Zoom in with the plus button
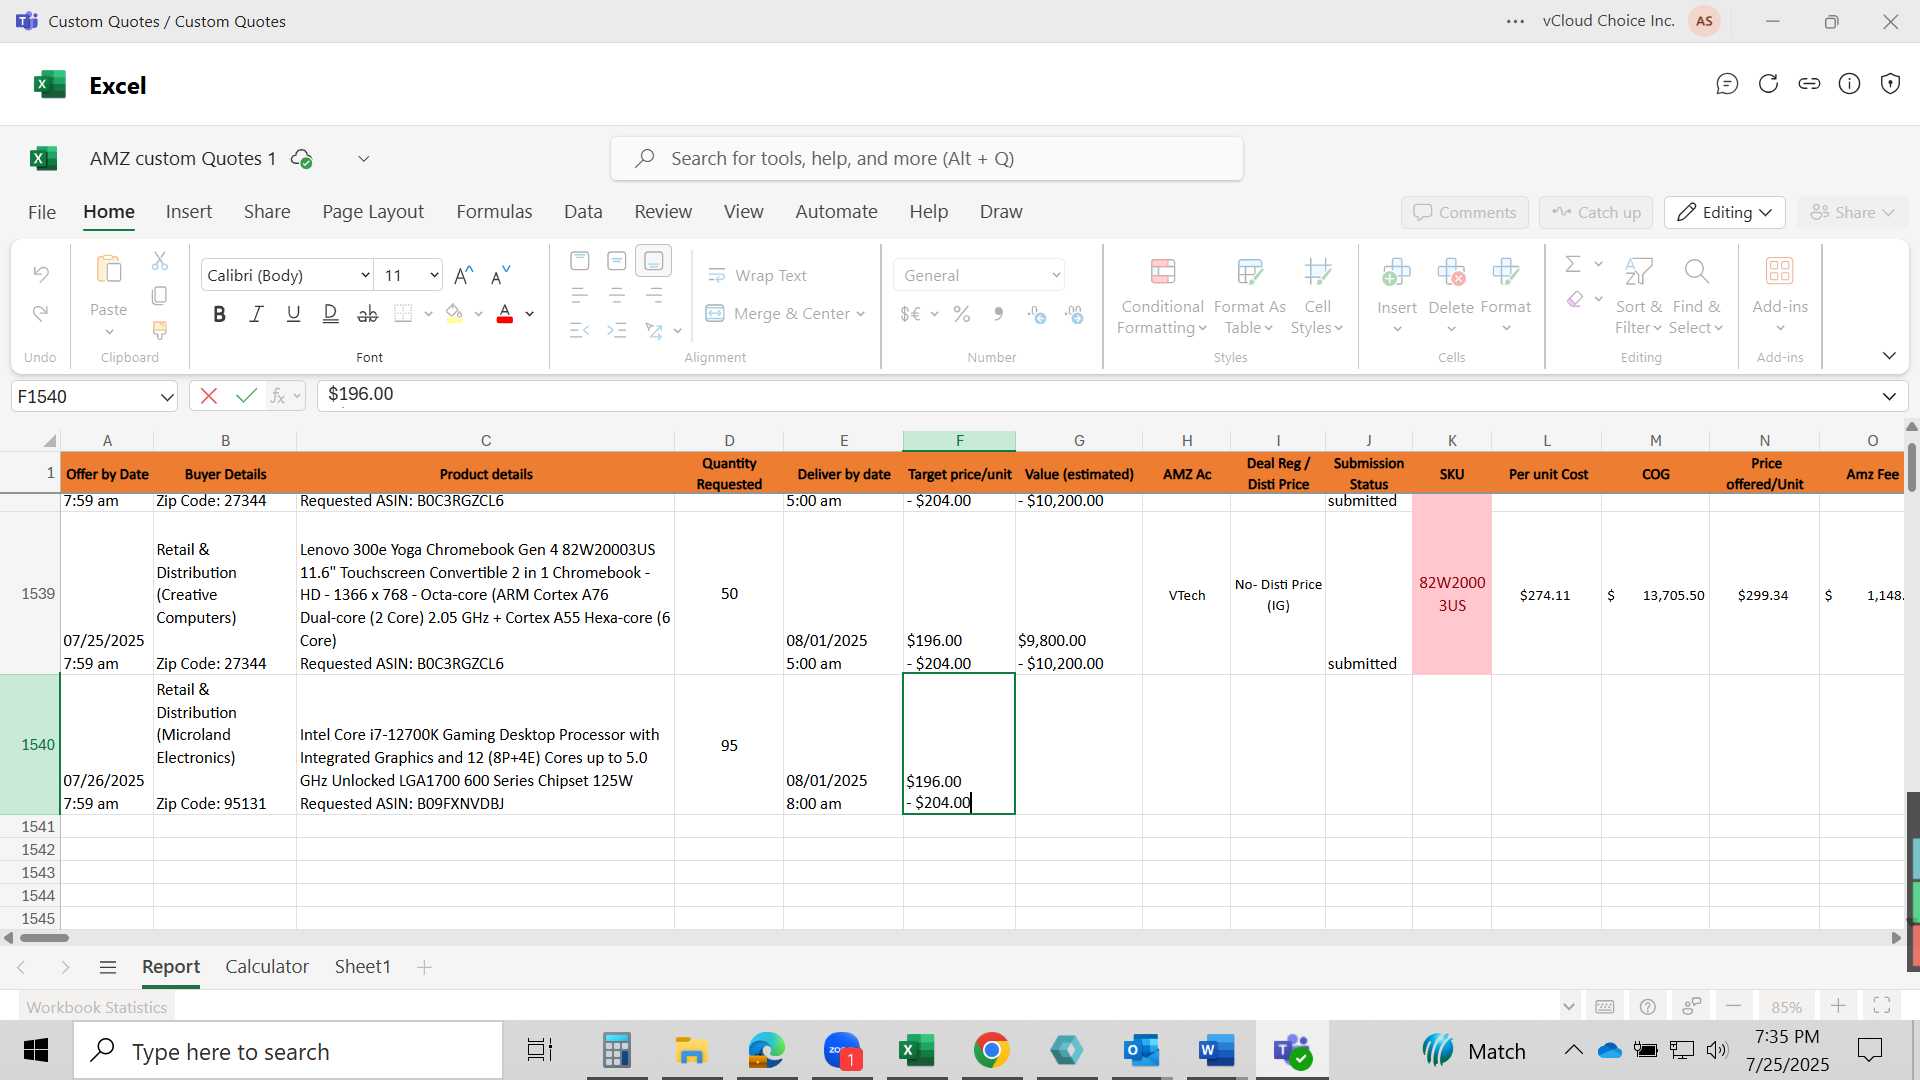Screen dimensions: 1920x1080 pos(1838,1006)
